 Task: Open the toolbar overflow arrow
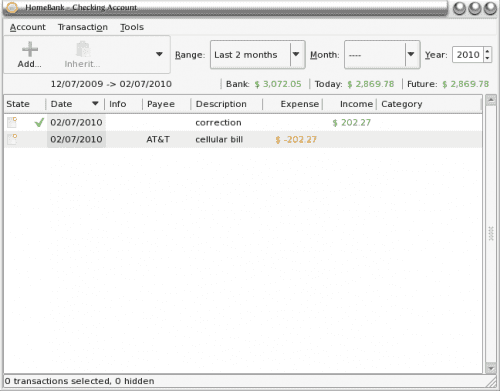click(159, 54)
